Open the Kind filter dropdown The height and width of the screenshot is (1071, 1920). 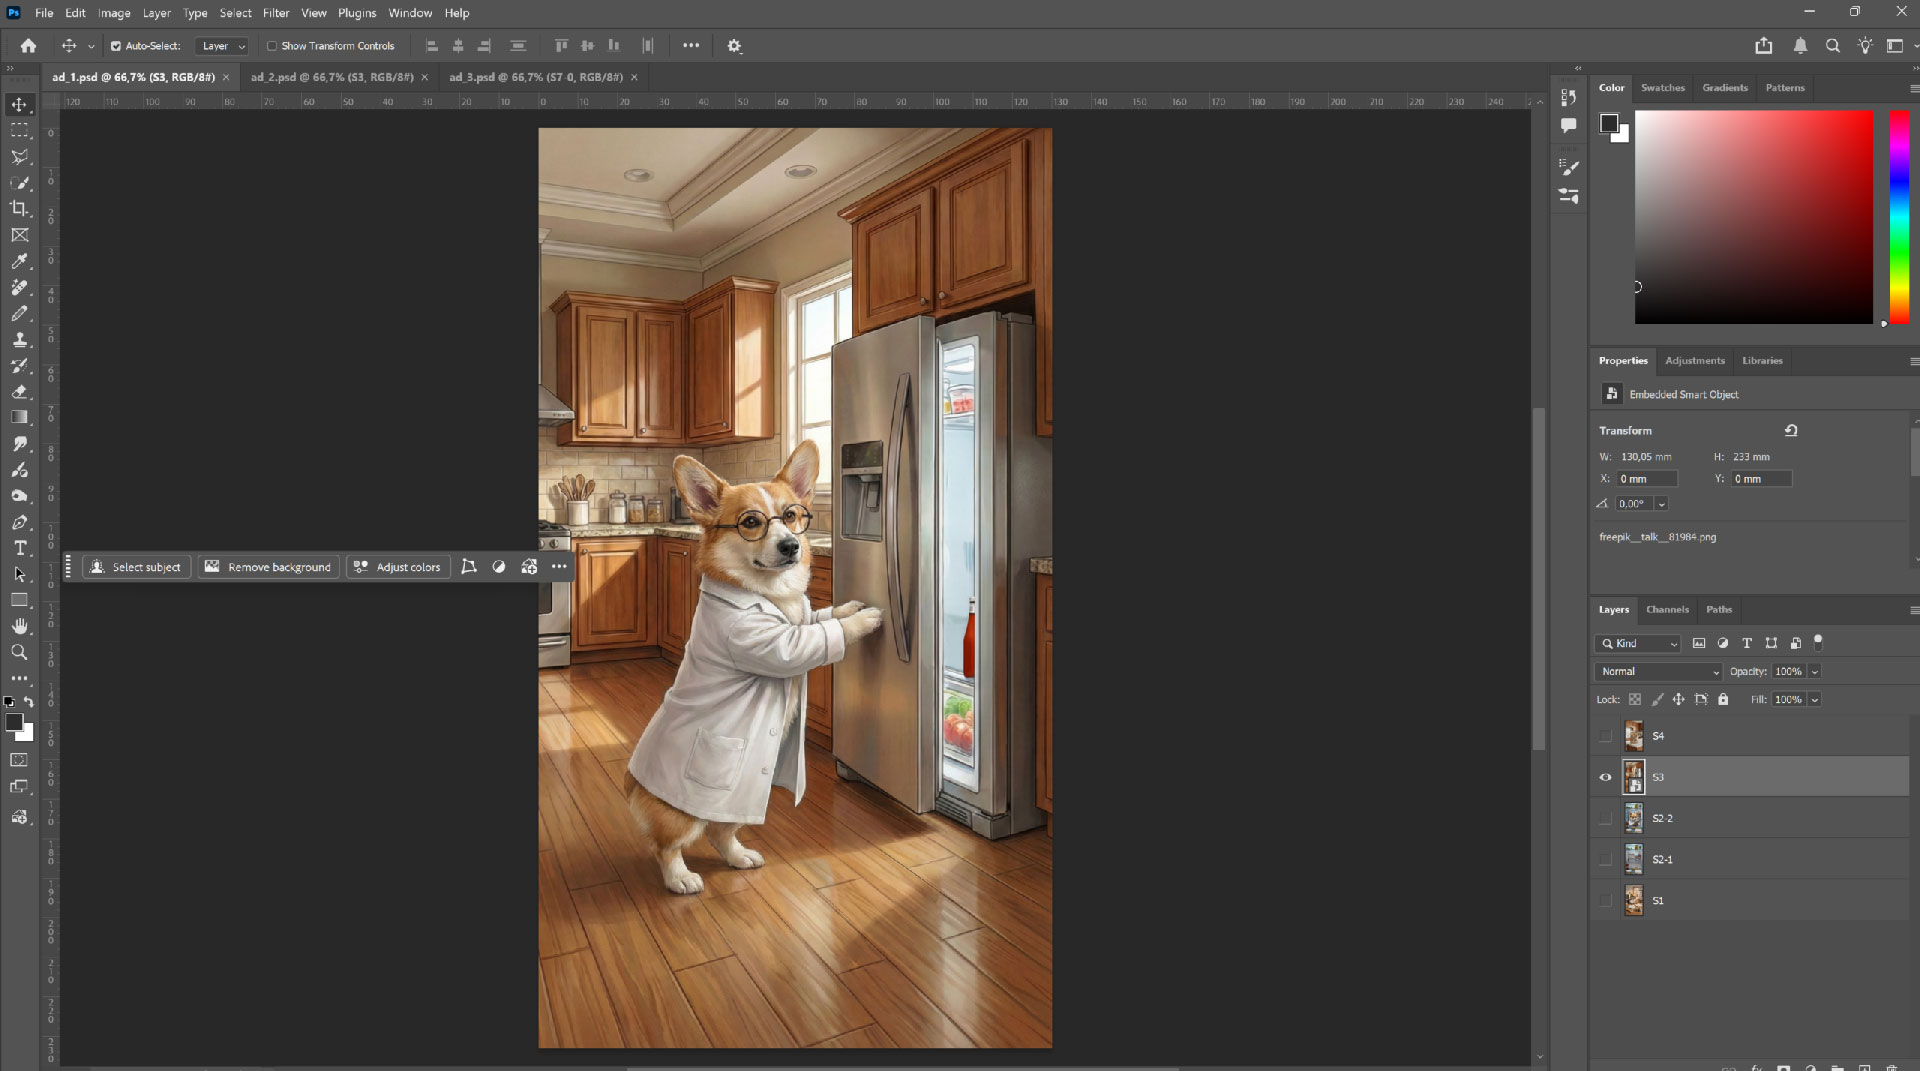(1637, 643)
